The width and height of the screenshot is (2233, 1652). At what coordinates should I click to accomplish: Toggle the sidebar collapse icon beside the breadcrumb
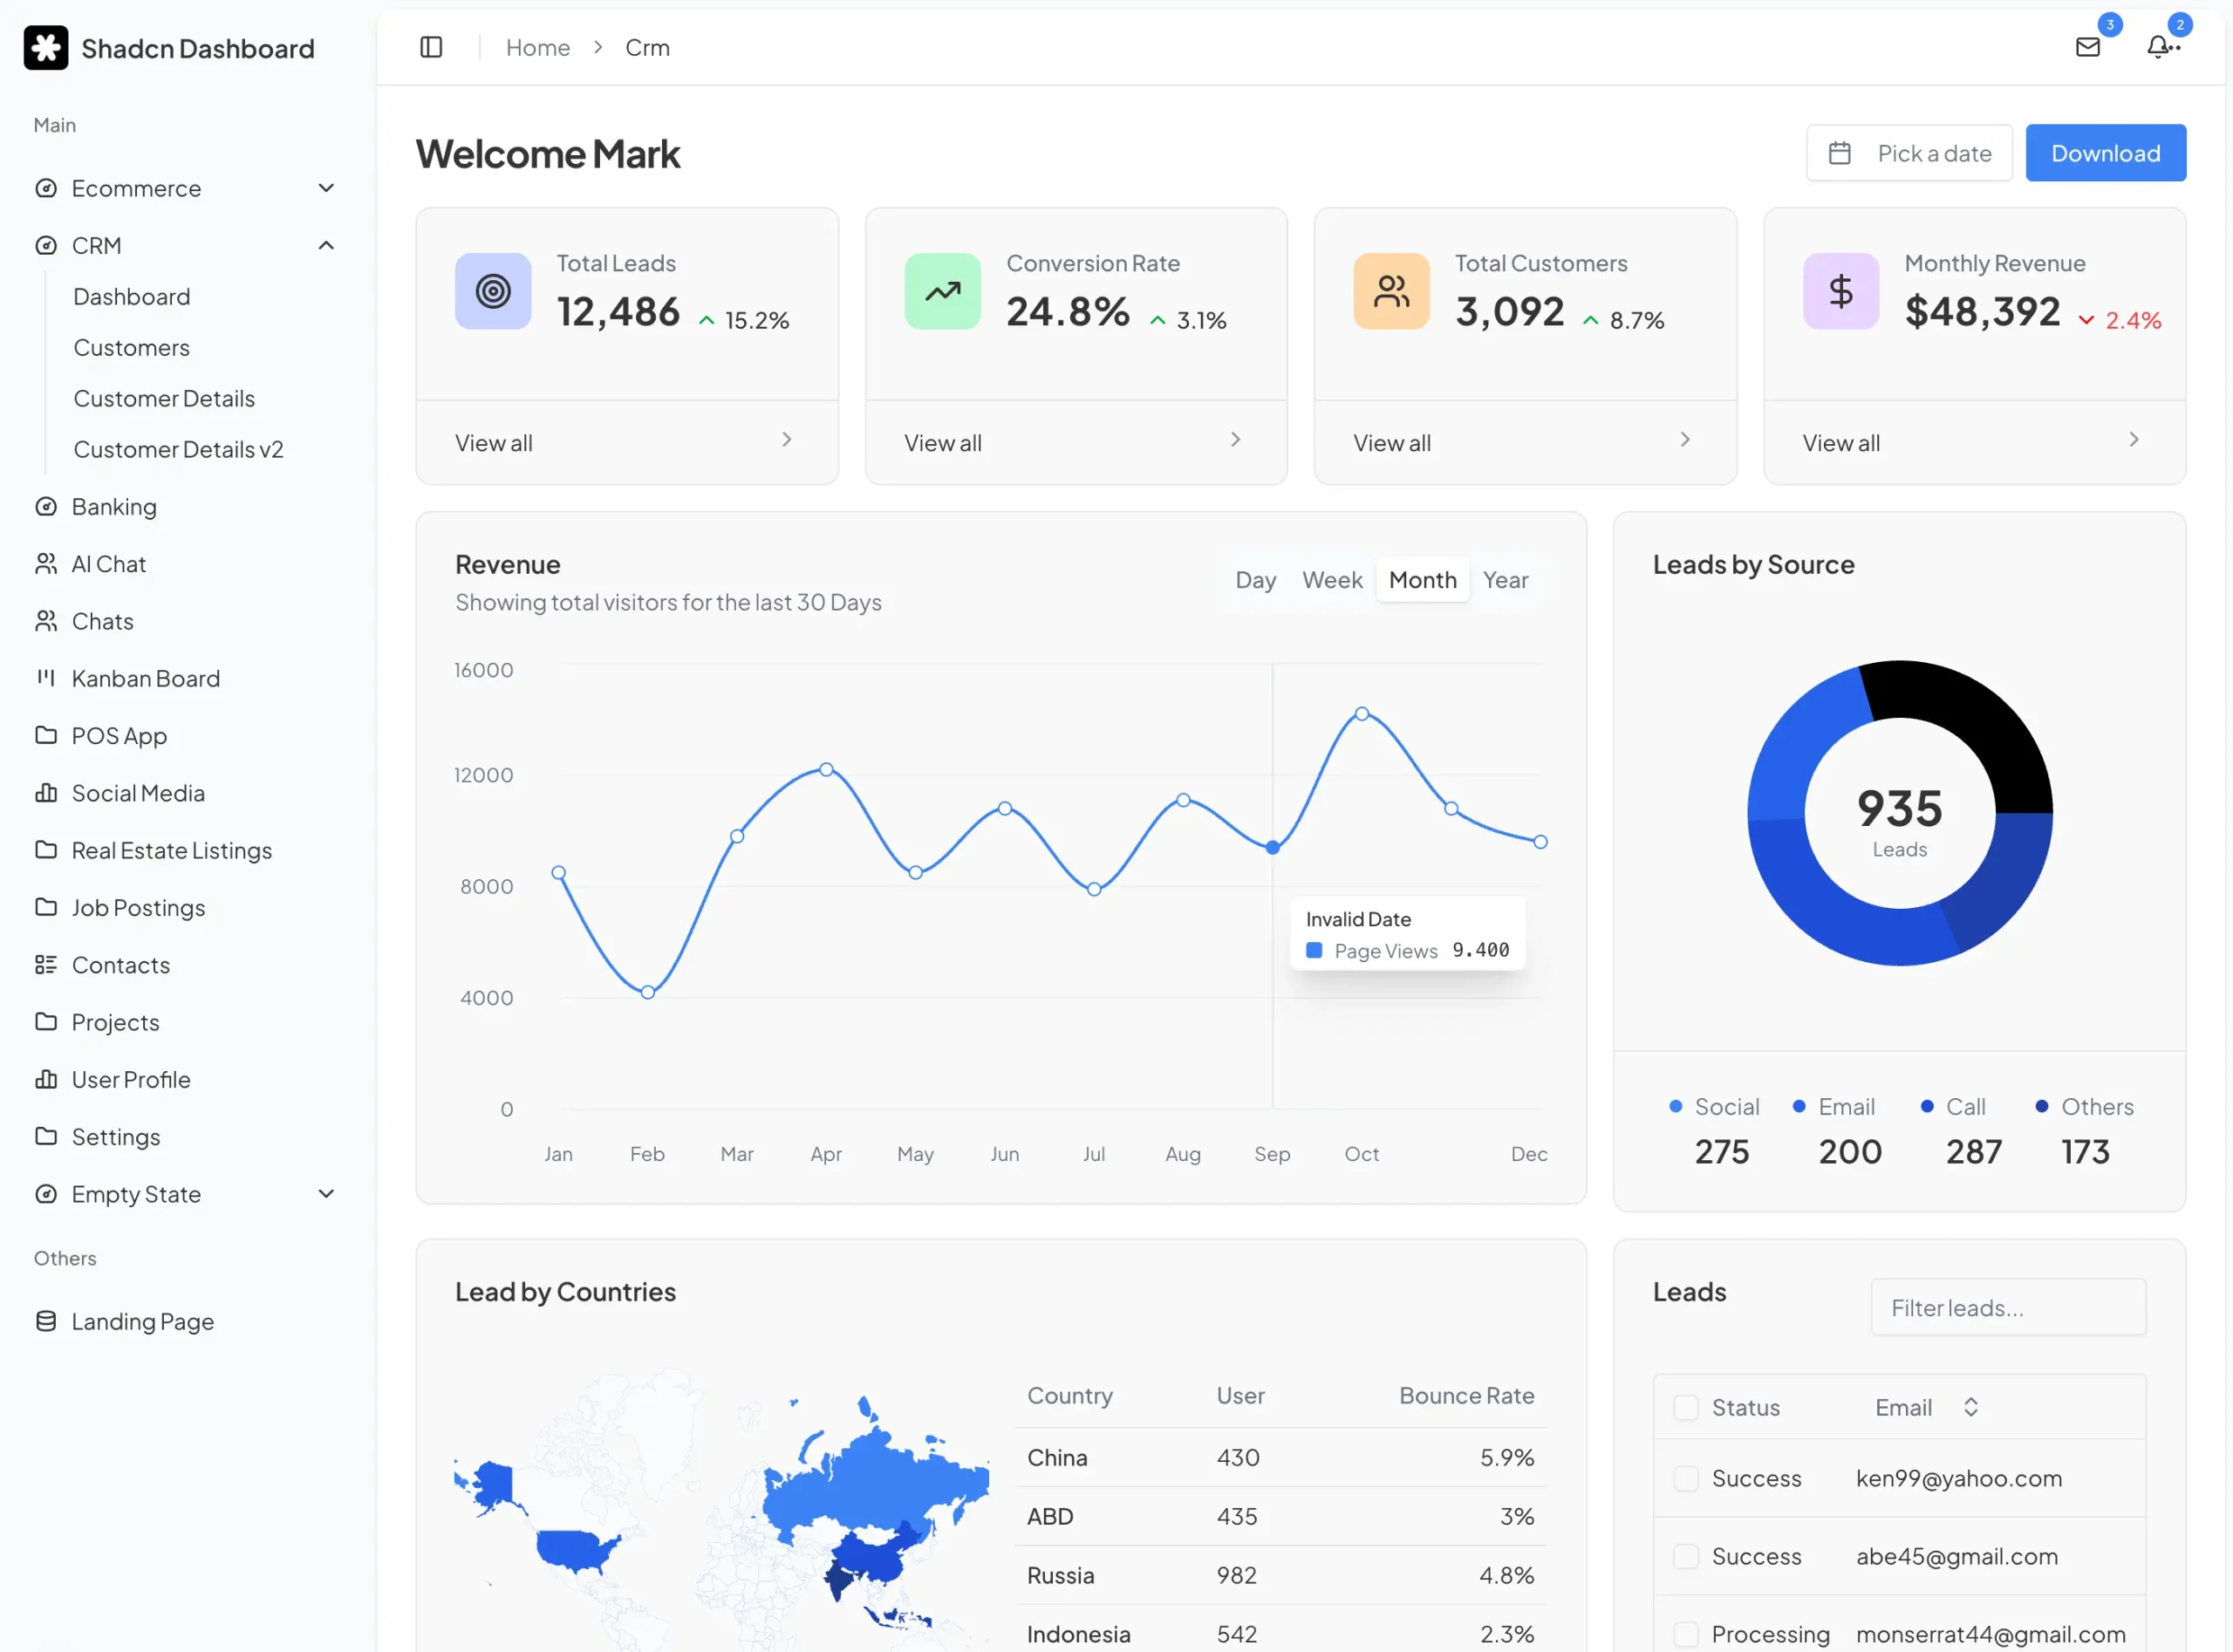point(431,46)
